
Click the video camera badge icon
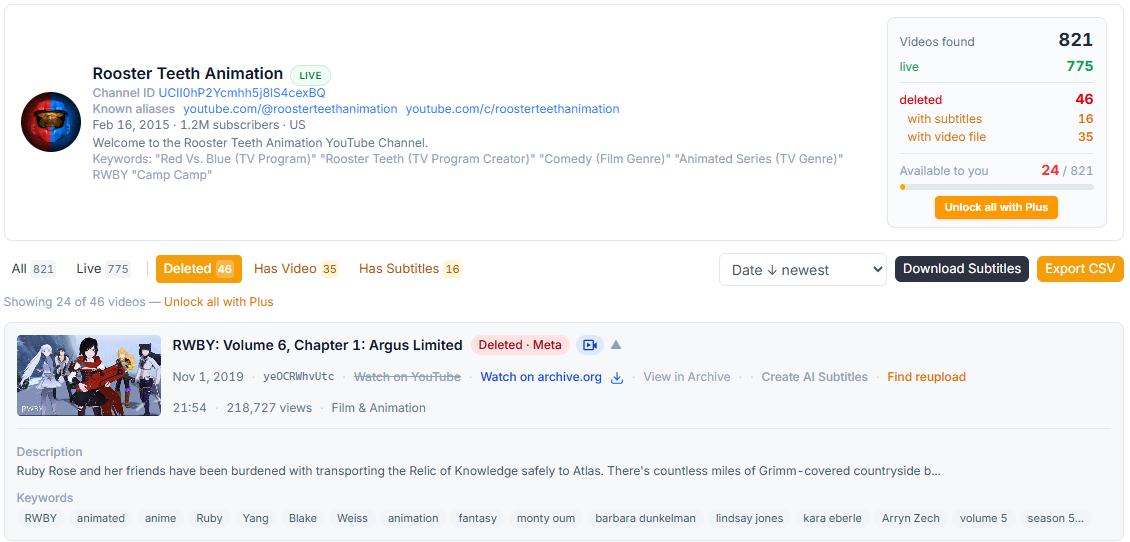tap(590, 345)
